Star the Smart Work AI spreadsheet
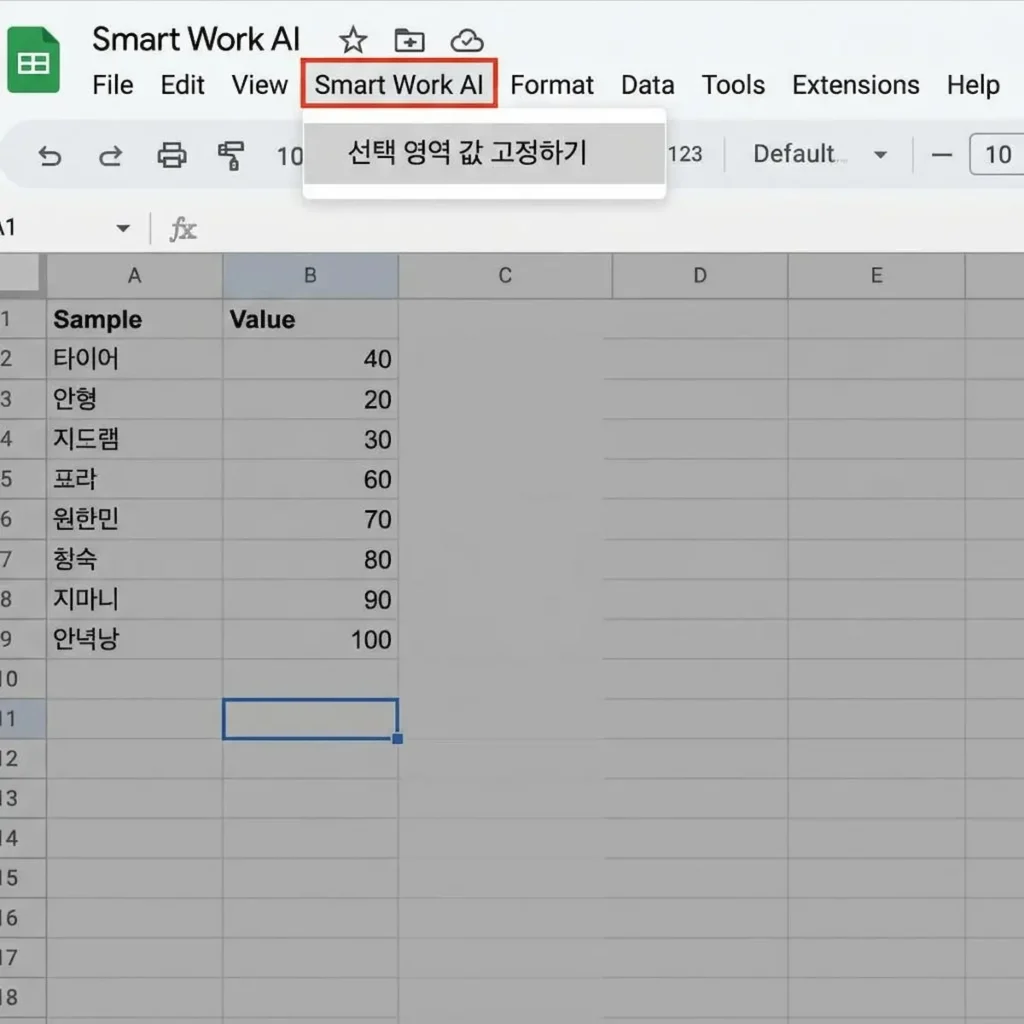This screenshot has width=1024, height=1024. point(352,40)
